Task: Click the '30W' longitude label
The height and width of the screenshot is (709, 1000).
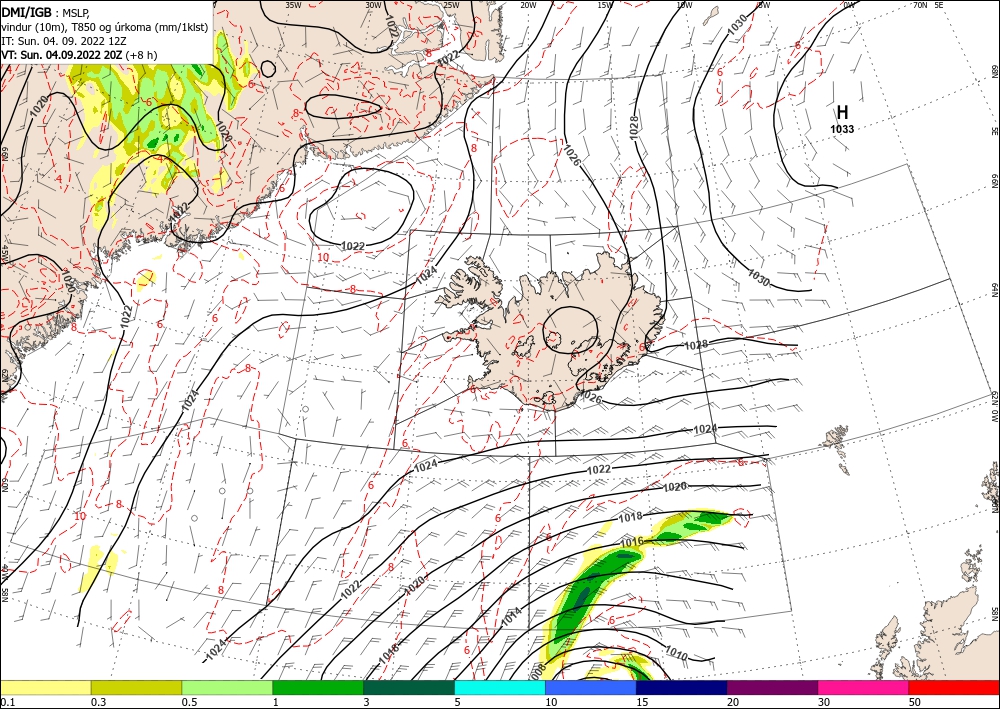Action: pyautogui.click(x=374, y=5)
